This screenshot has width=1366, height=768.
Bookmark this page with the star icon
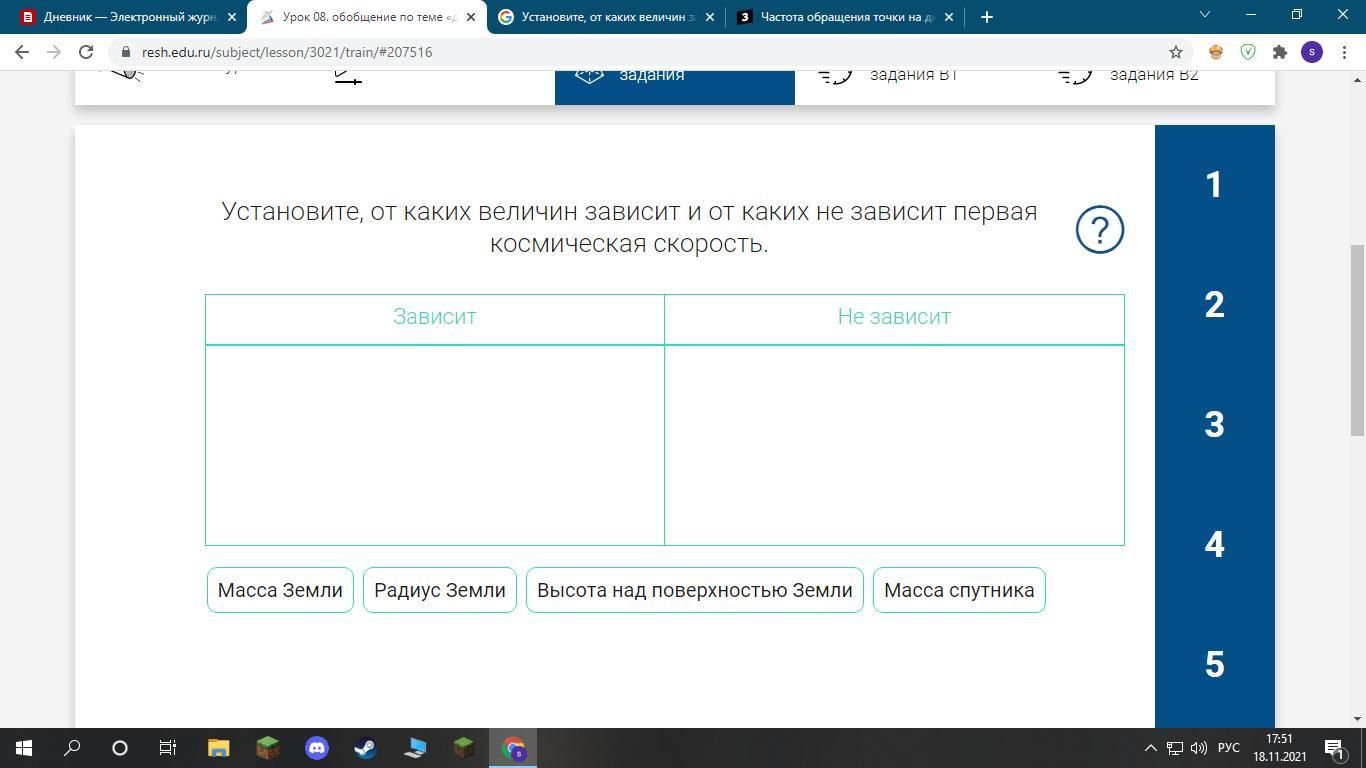pos(1176,52)
